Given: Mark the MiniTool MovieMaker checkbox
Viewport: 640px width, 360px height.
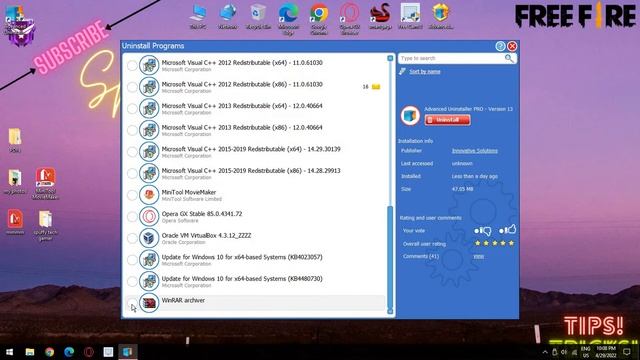Looking at the screenshot, I should pyautogui.click(x=132, y=195).
